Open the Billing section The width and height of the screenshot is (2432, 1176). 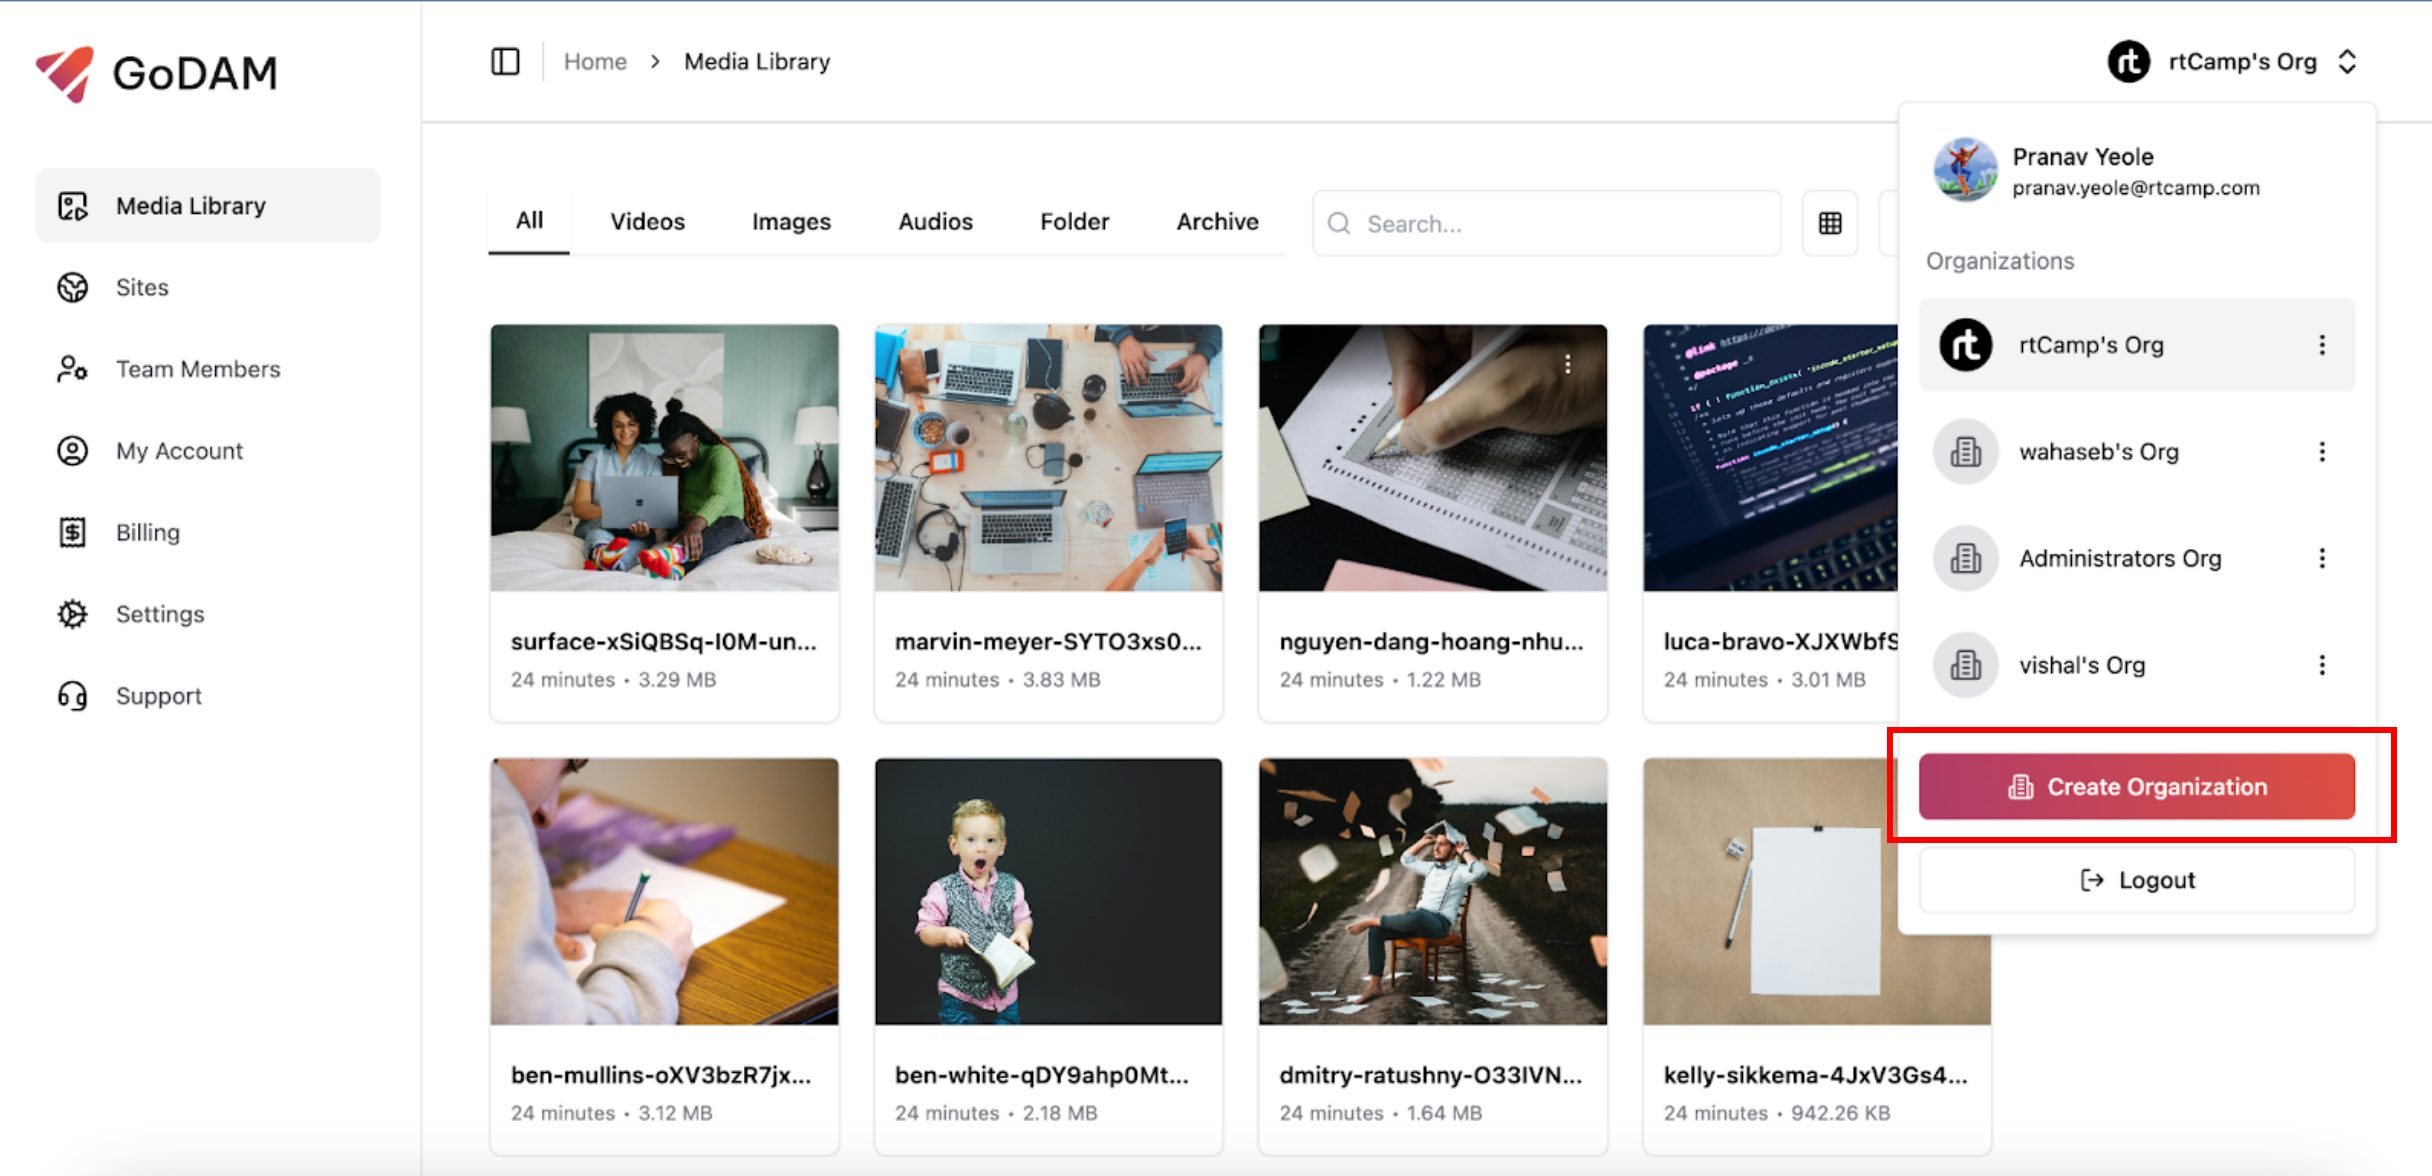click(x=147, y=532)
